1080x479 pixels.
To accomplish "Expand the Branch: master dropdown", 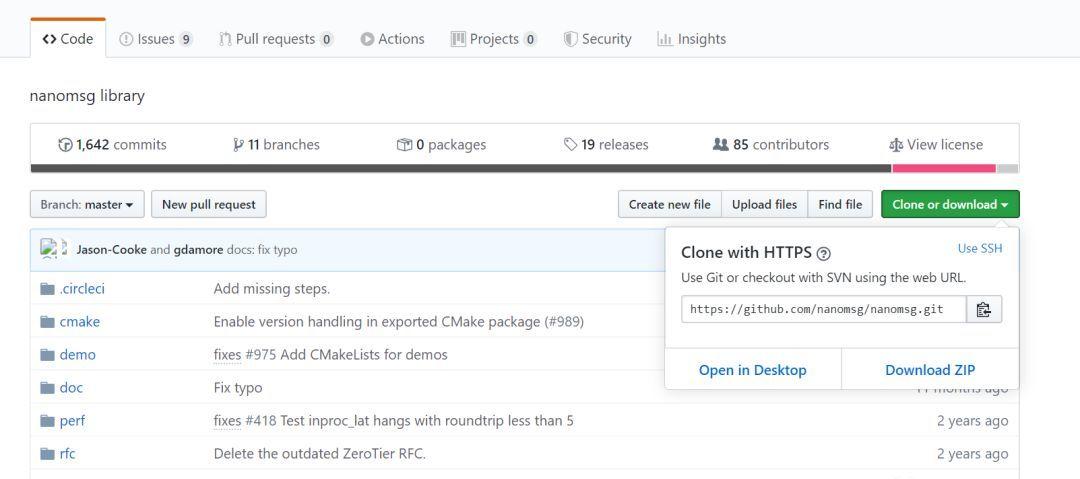I will (x=87, y=205).
